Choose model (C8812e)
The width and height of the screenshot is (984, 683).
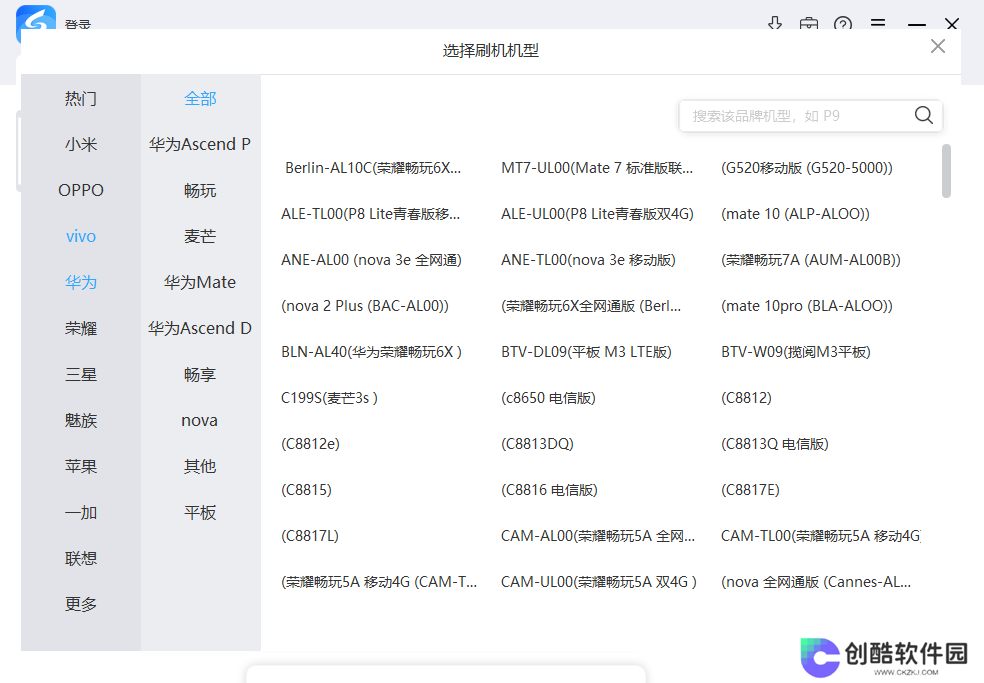point(311,444)
